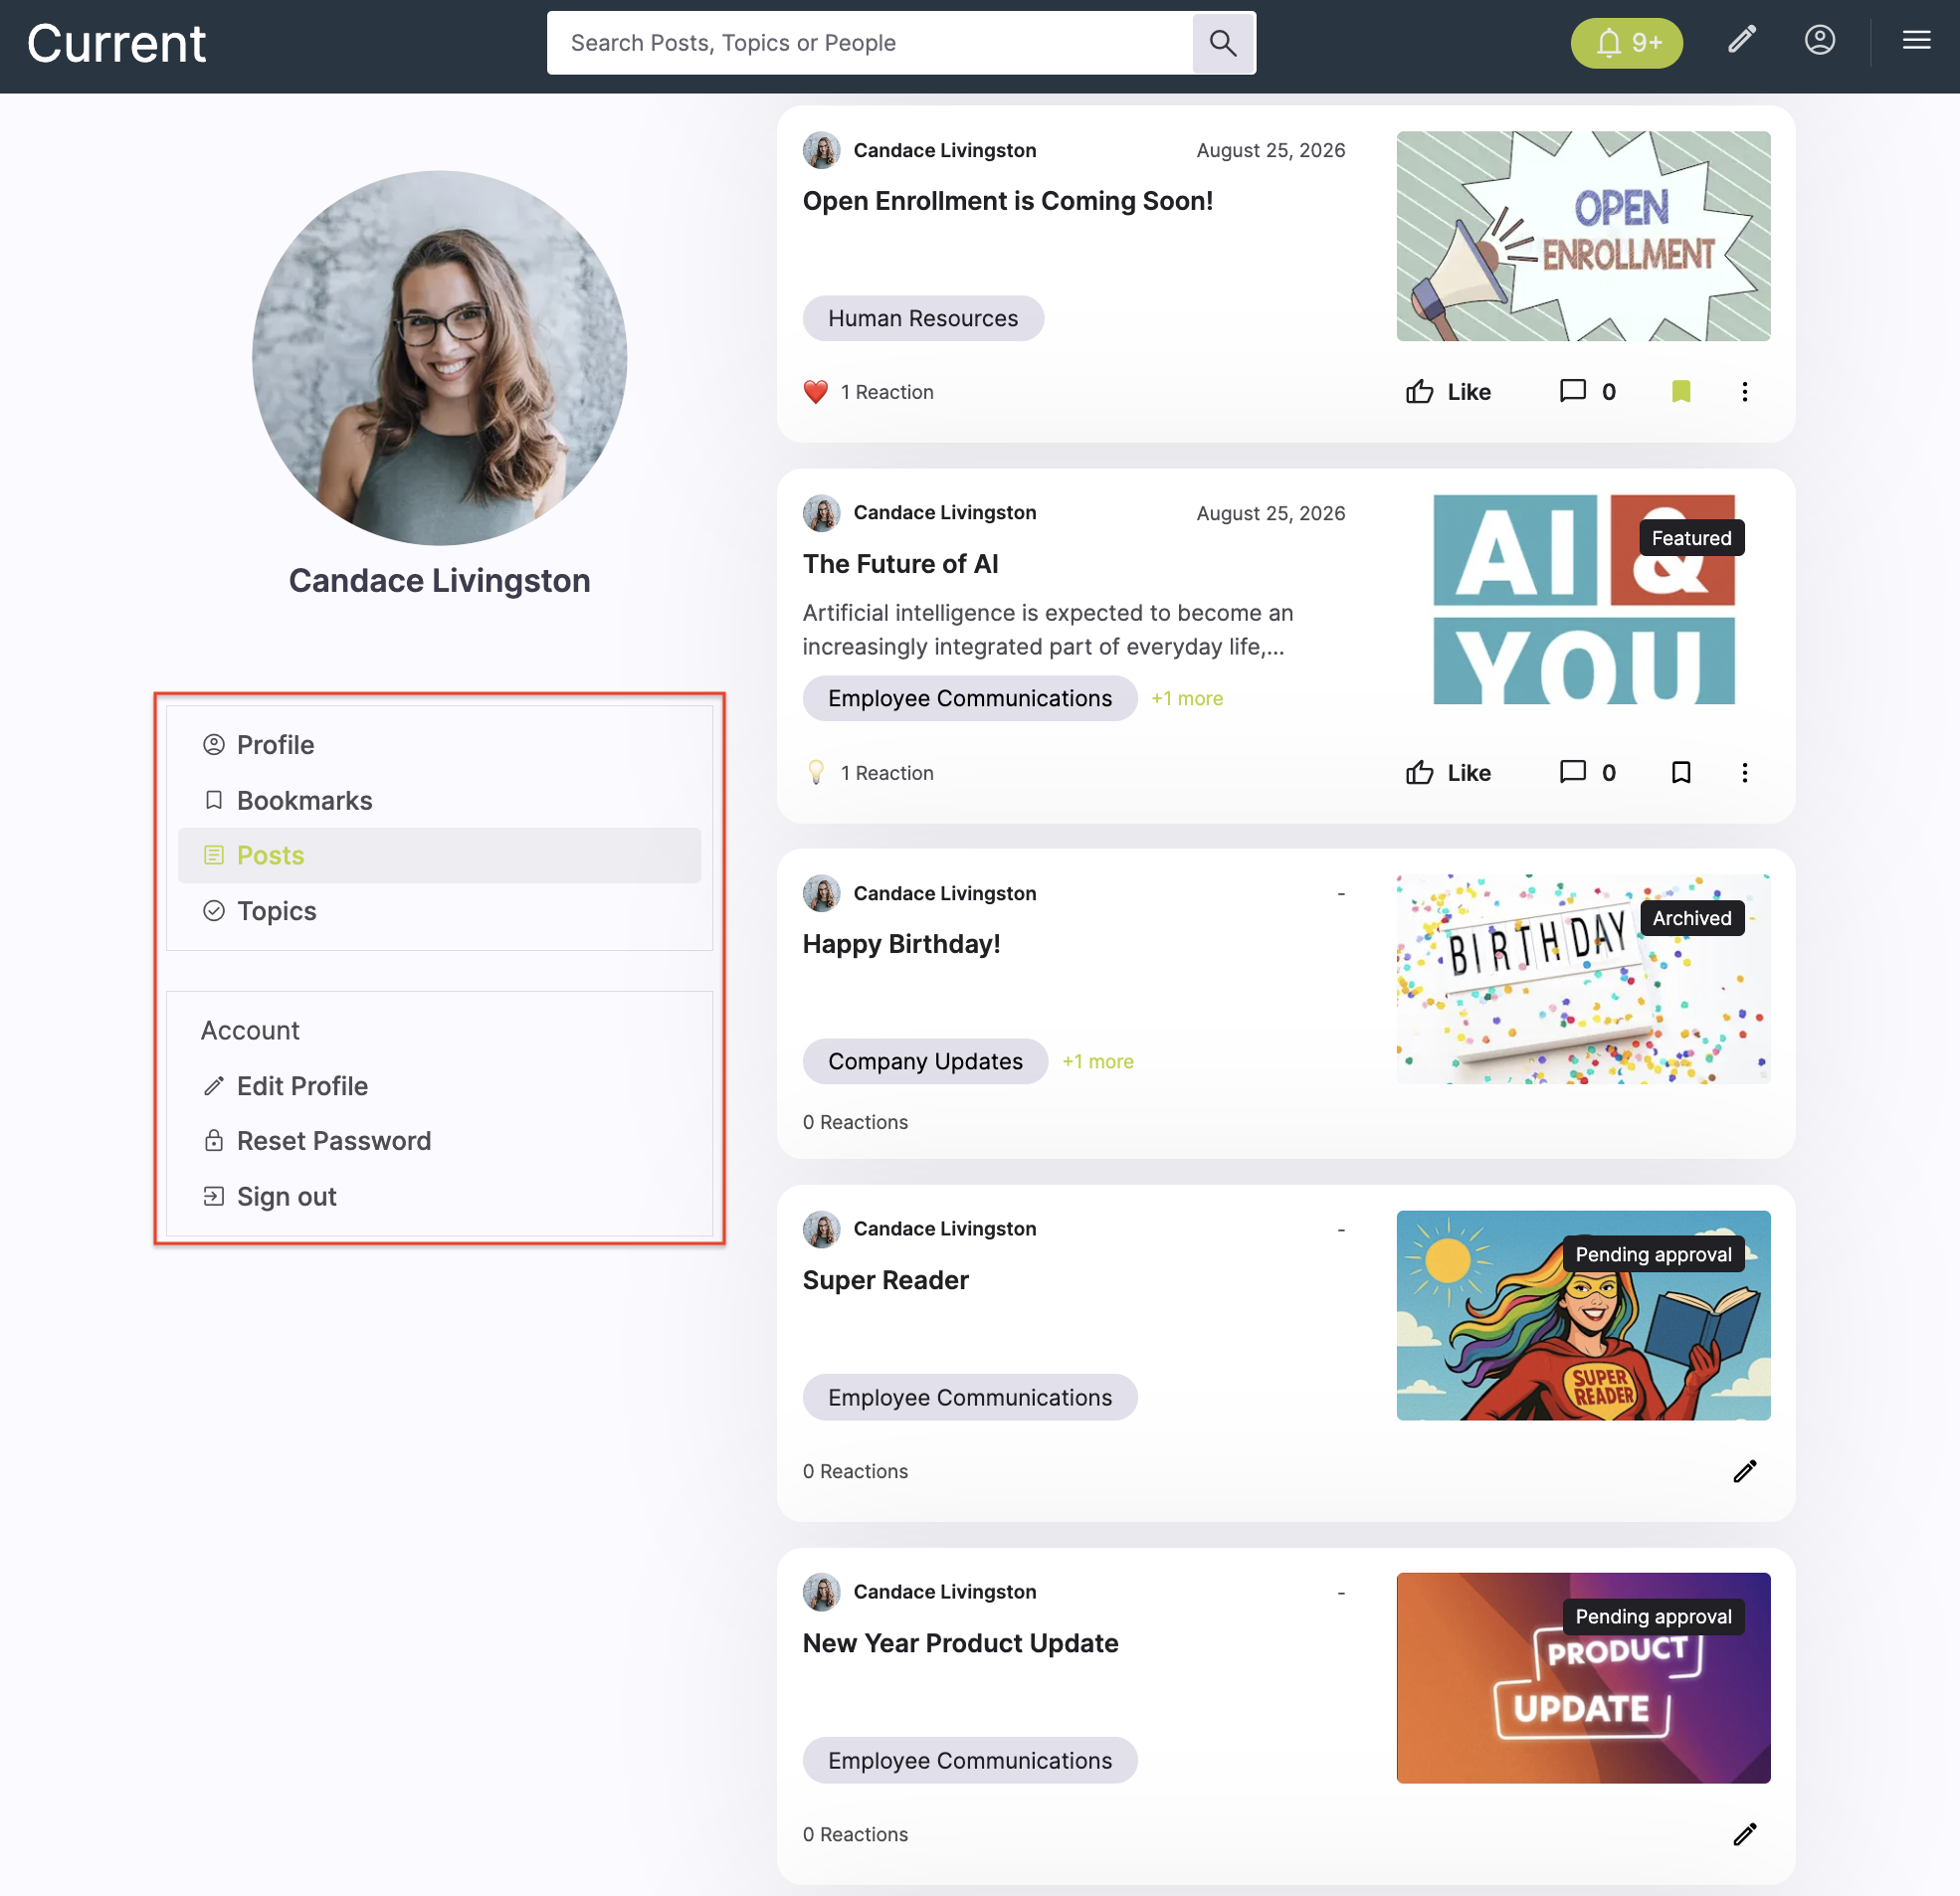Open comments on The Future of AI
This screenshot has height=1896, width=1960.
point(1587,772)
